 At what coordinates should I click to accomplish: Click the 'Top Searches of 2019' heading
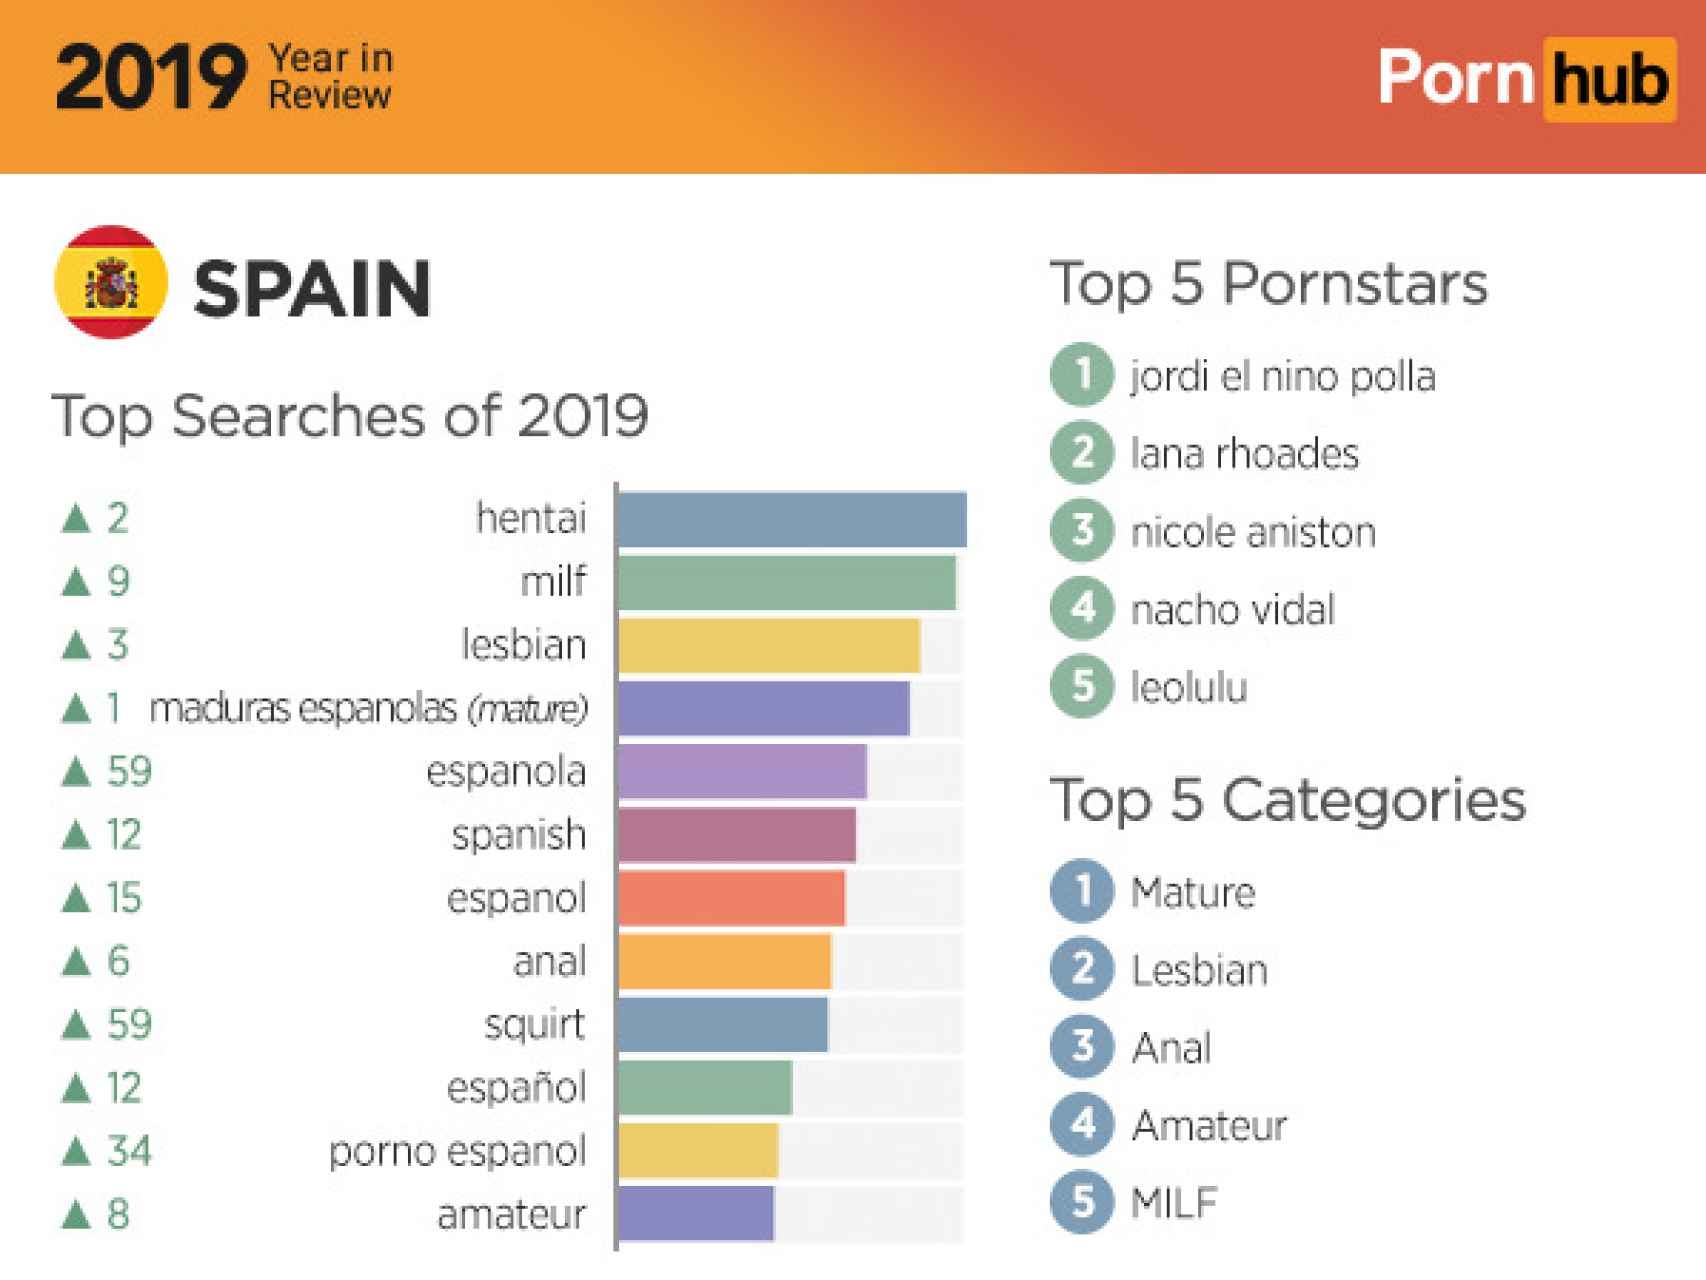tap(350, 416)
